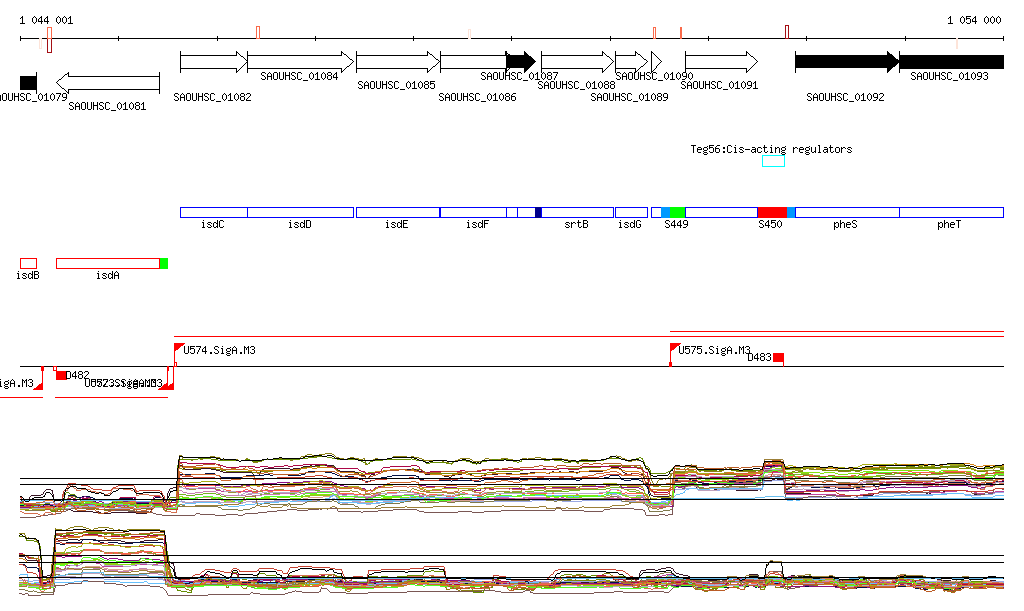Click the red S450 segment
The image size is (1024, 611).
coord(771,212)
